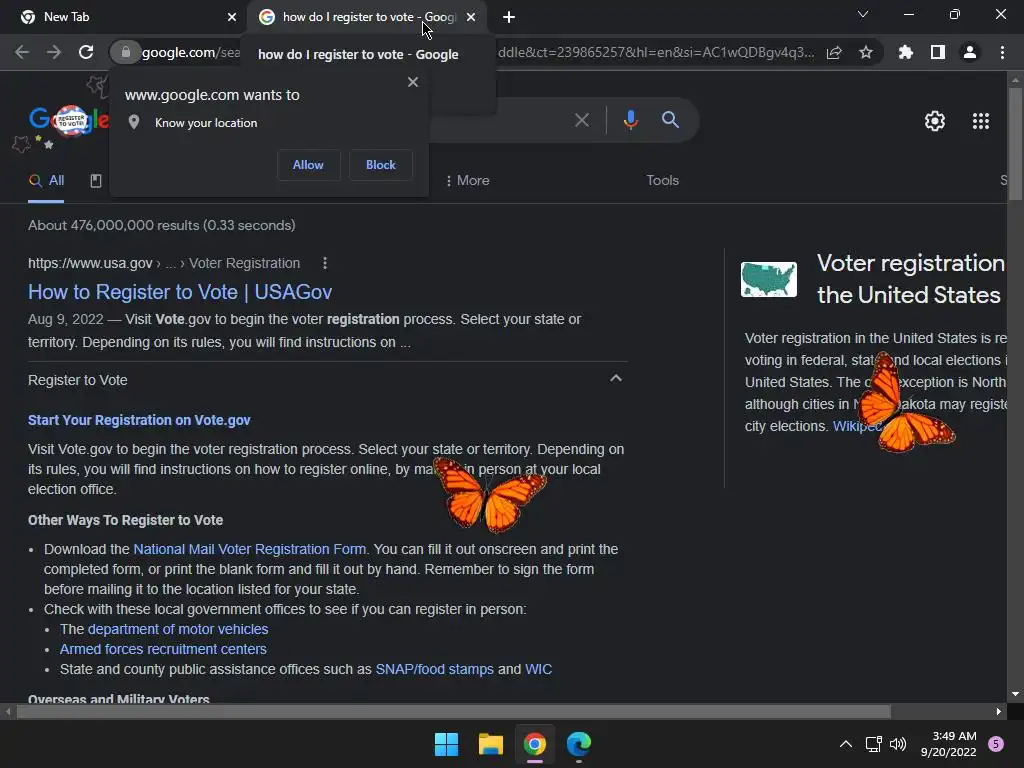Image resolution: width=1024 pixels, height=768 pixels.
Task: Open How to Register to Vote USAGov link
Action: 180,292
